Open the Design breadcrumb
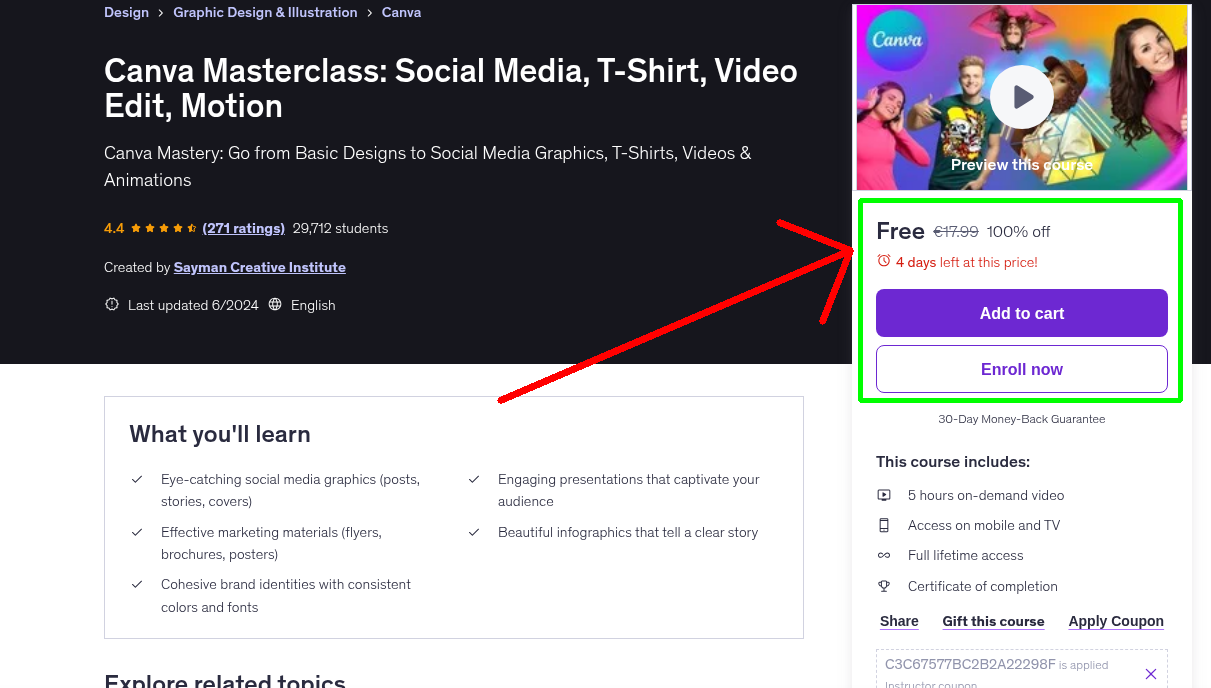This screenshot has width=1211, height=688. (126, 12)
